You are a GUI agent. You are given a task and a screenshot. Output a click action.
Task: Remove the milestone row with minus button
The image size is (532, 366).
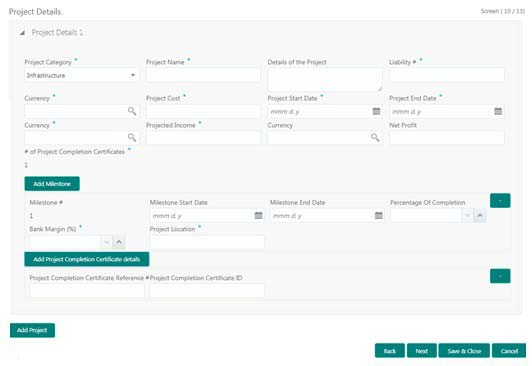coord(500,200)
